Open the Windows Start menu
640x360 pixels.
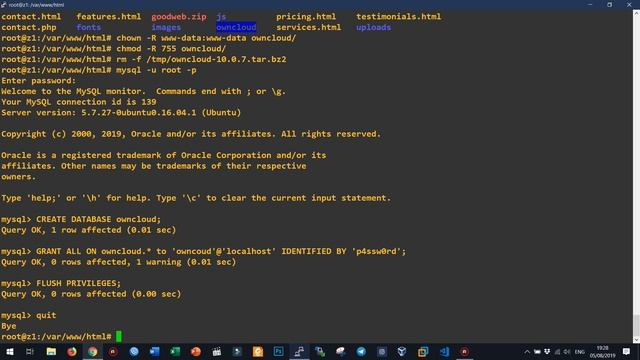click(x=9, y=351)
